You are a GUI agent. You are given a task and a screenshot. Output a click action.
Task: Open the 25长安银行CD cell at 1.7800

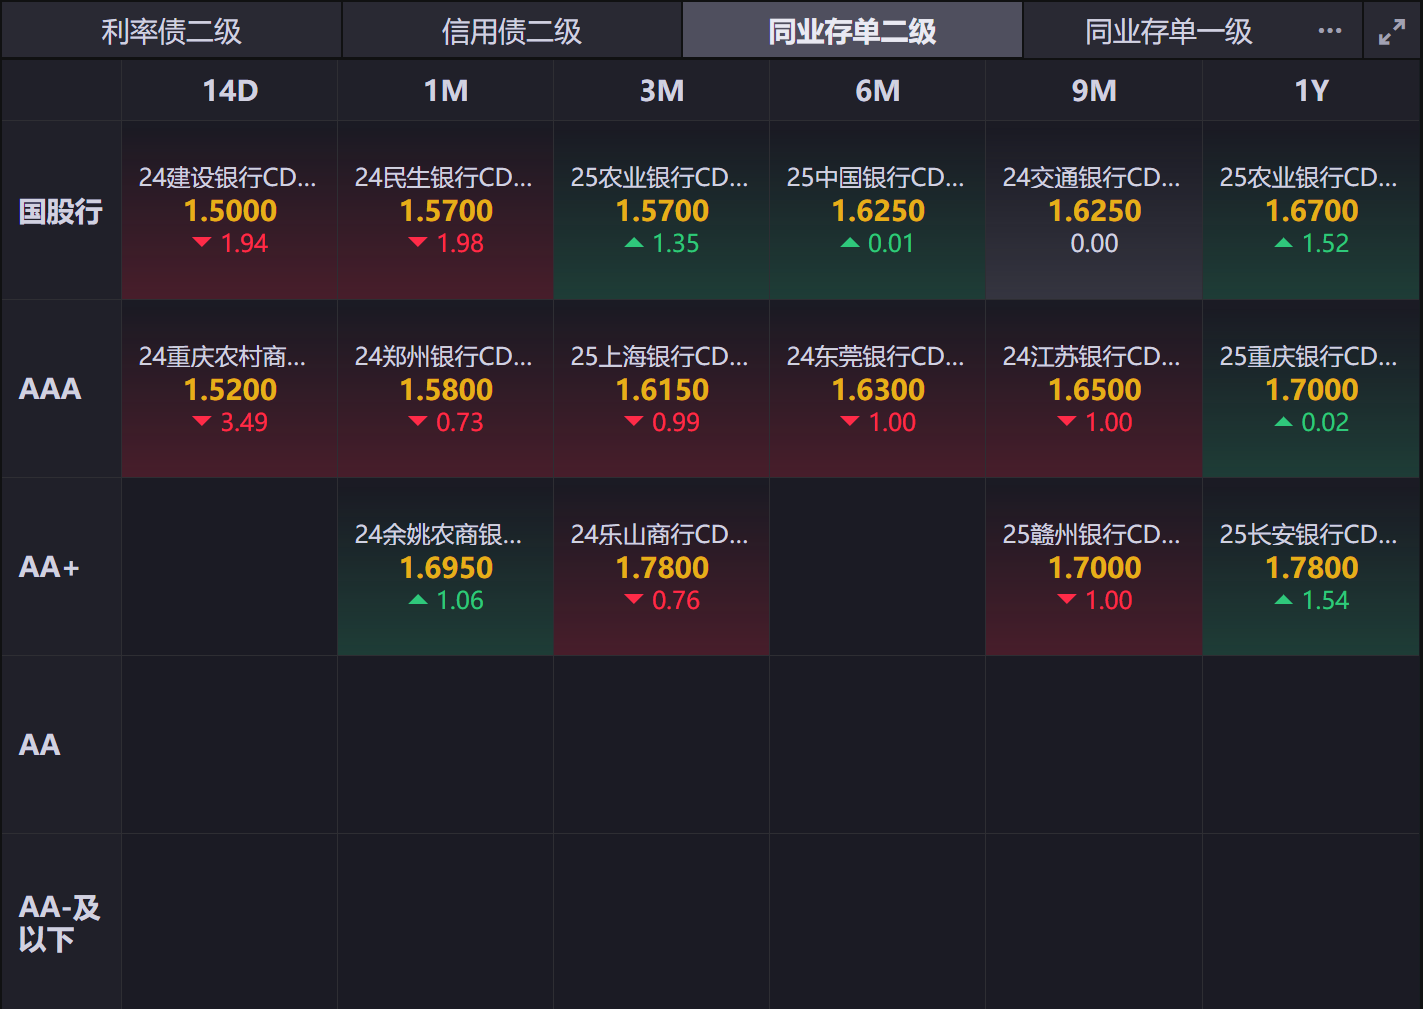coord(1311,567)
